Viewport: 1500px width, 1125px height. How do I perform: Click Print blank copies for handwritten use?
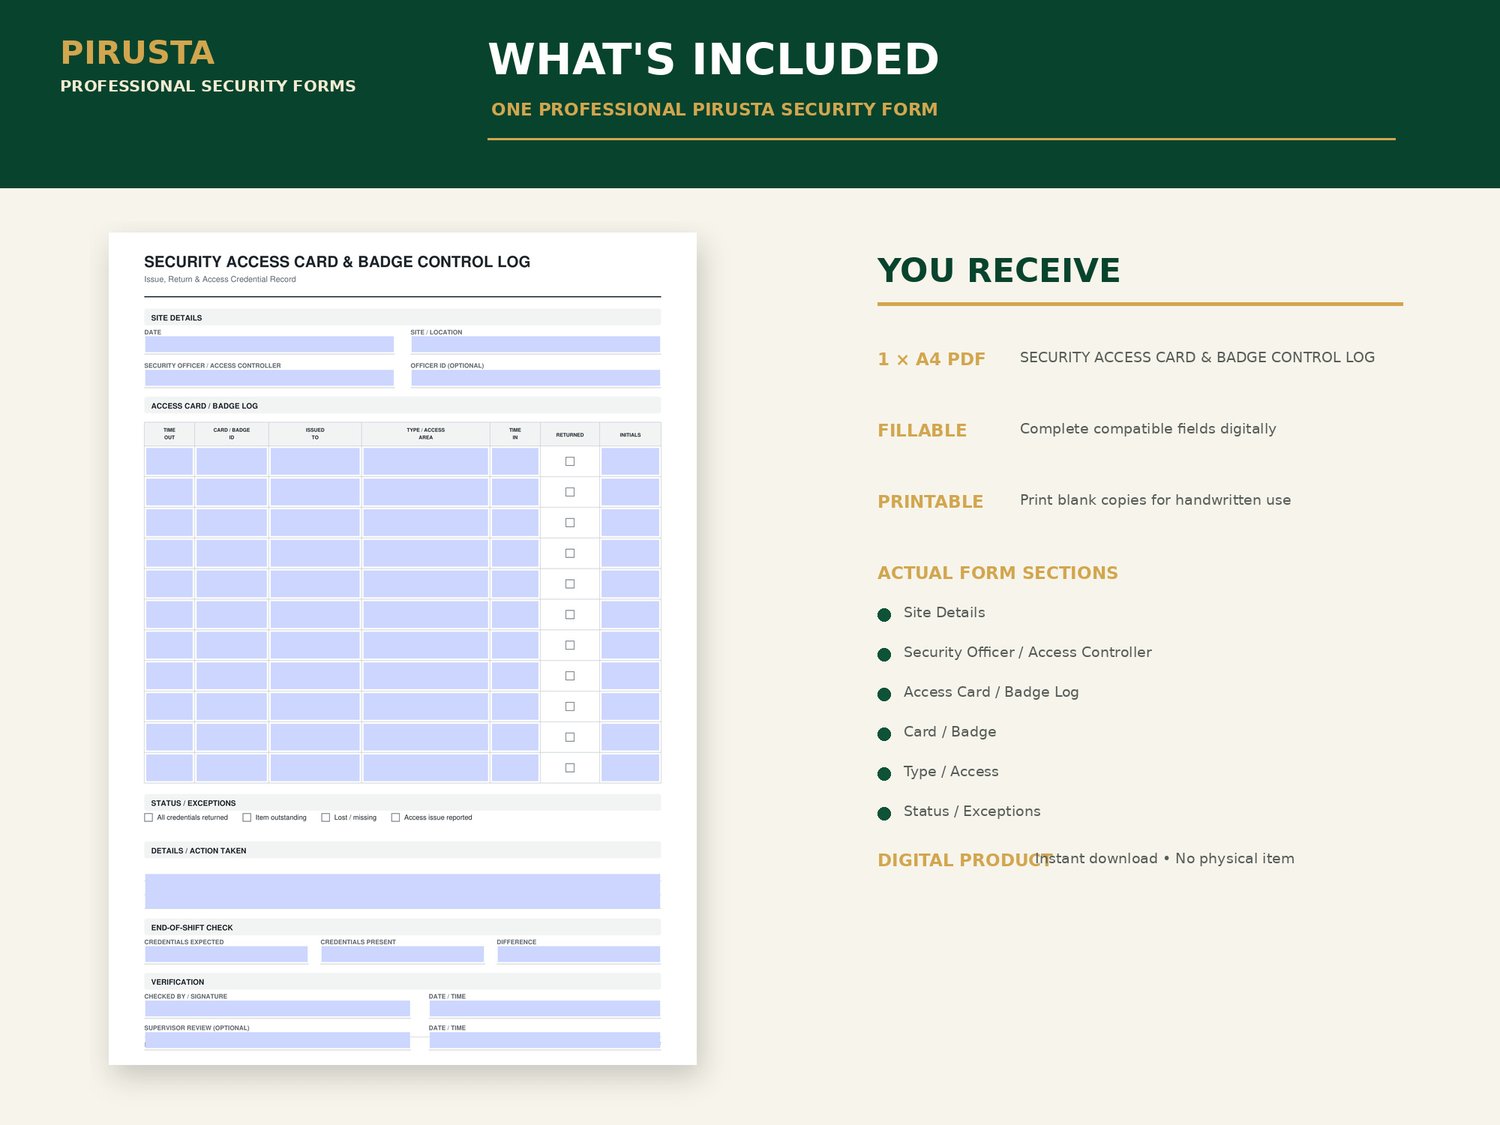click(x=1155, y=500)
